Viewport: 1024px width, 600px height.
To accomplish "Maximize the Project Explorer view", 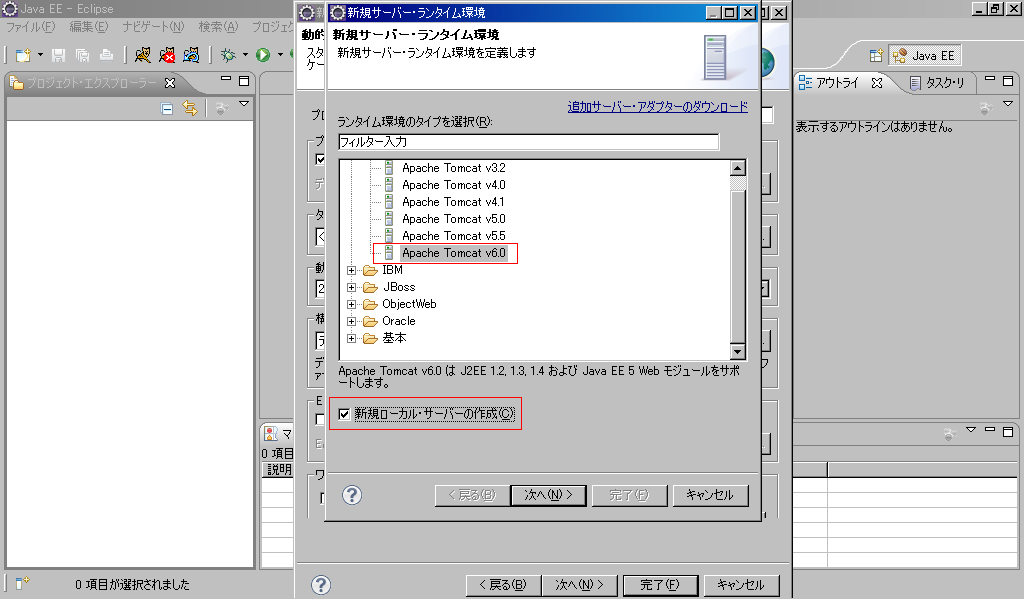I will tap(244, 81).
